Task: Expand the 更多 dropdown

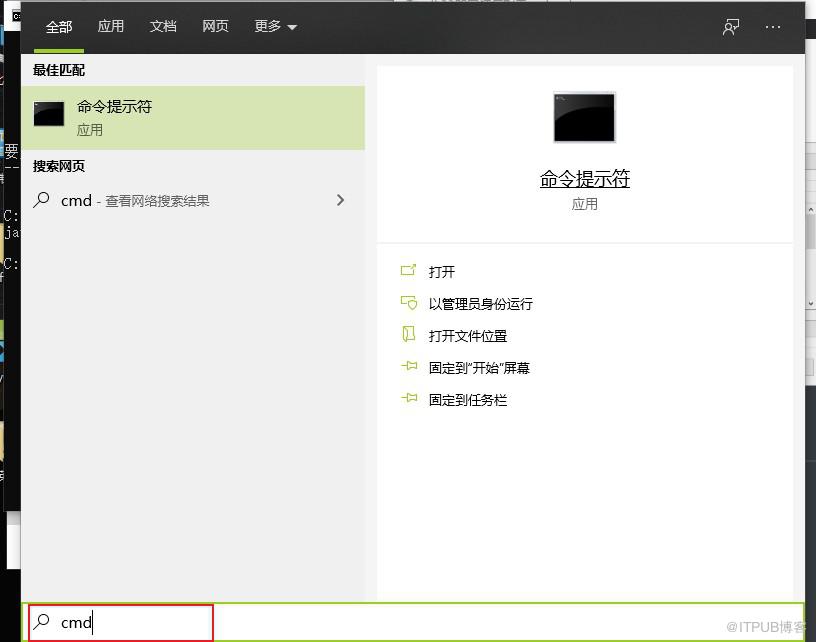Action: [x=275, y=26]
